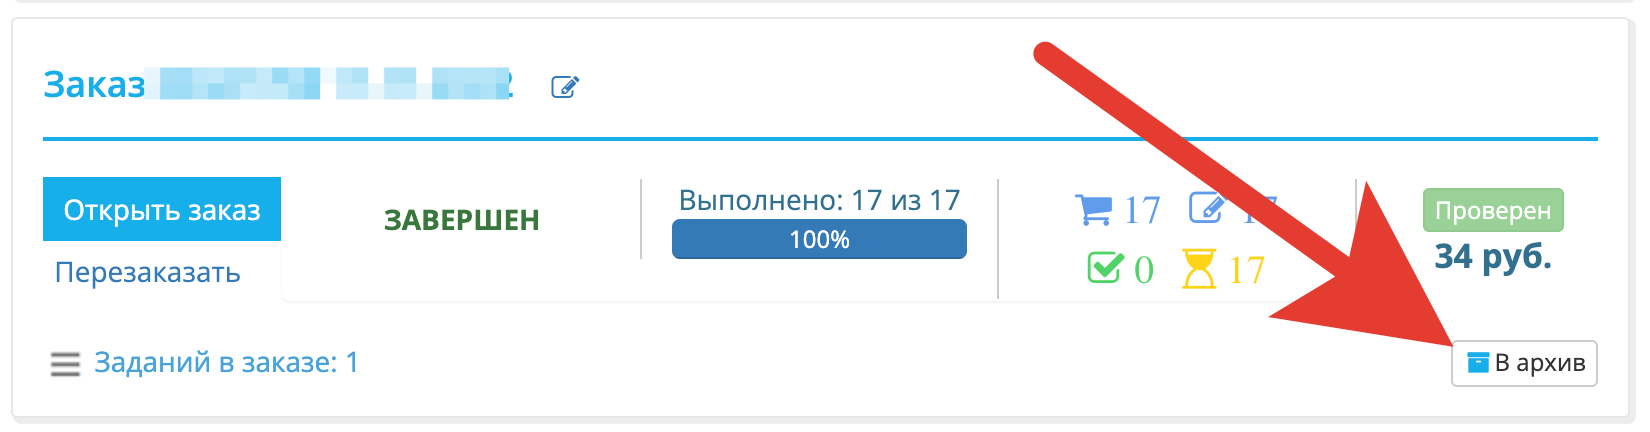Click the archive box icon

1478,362
